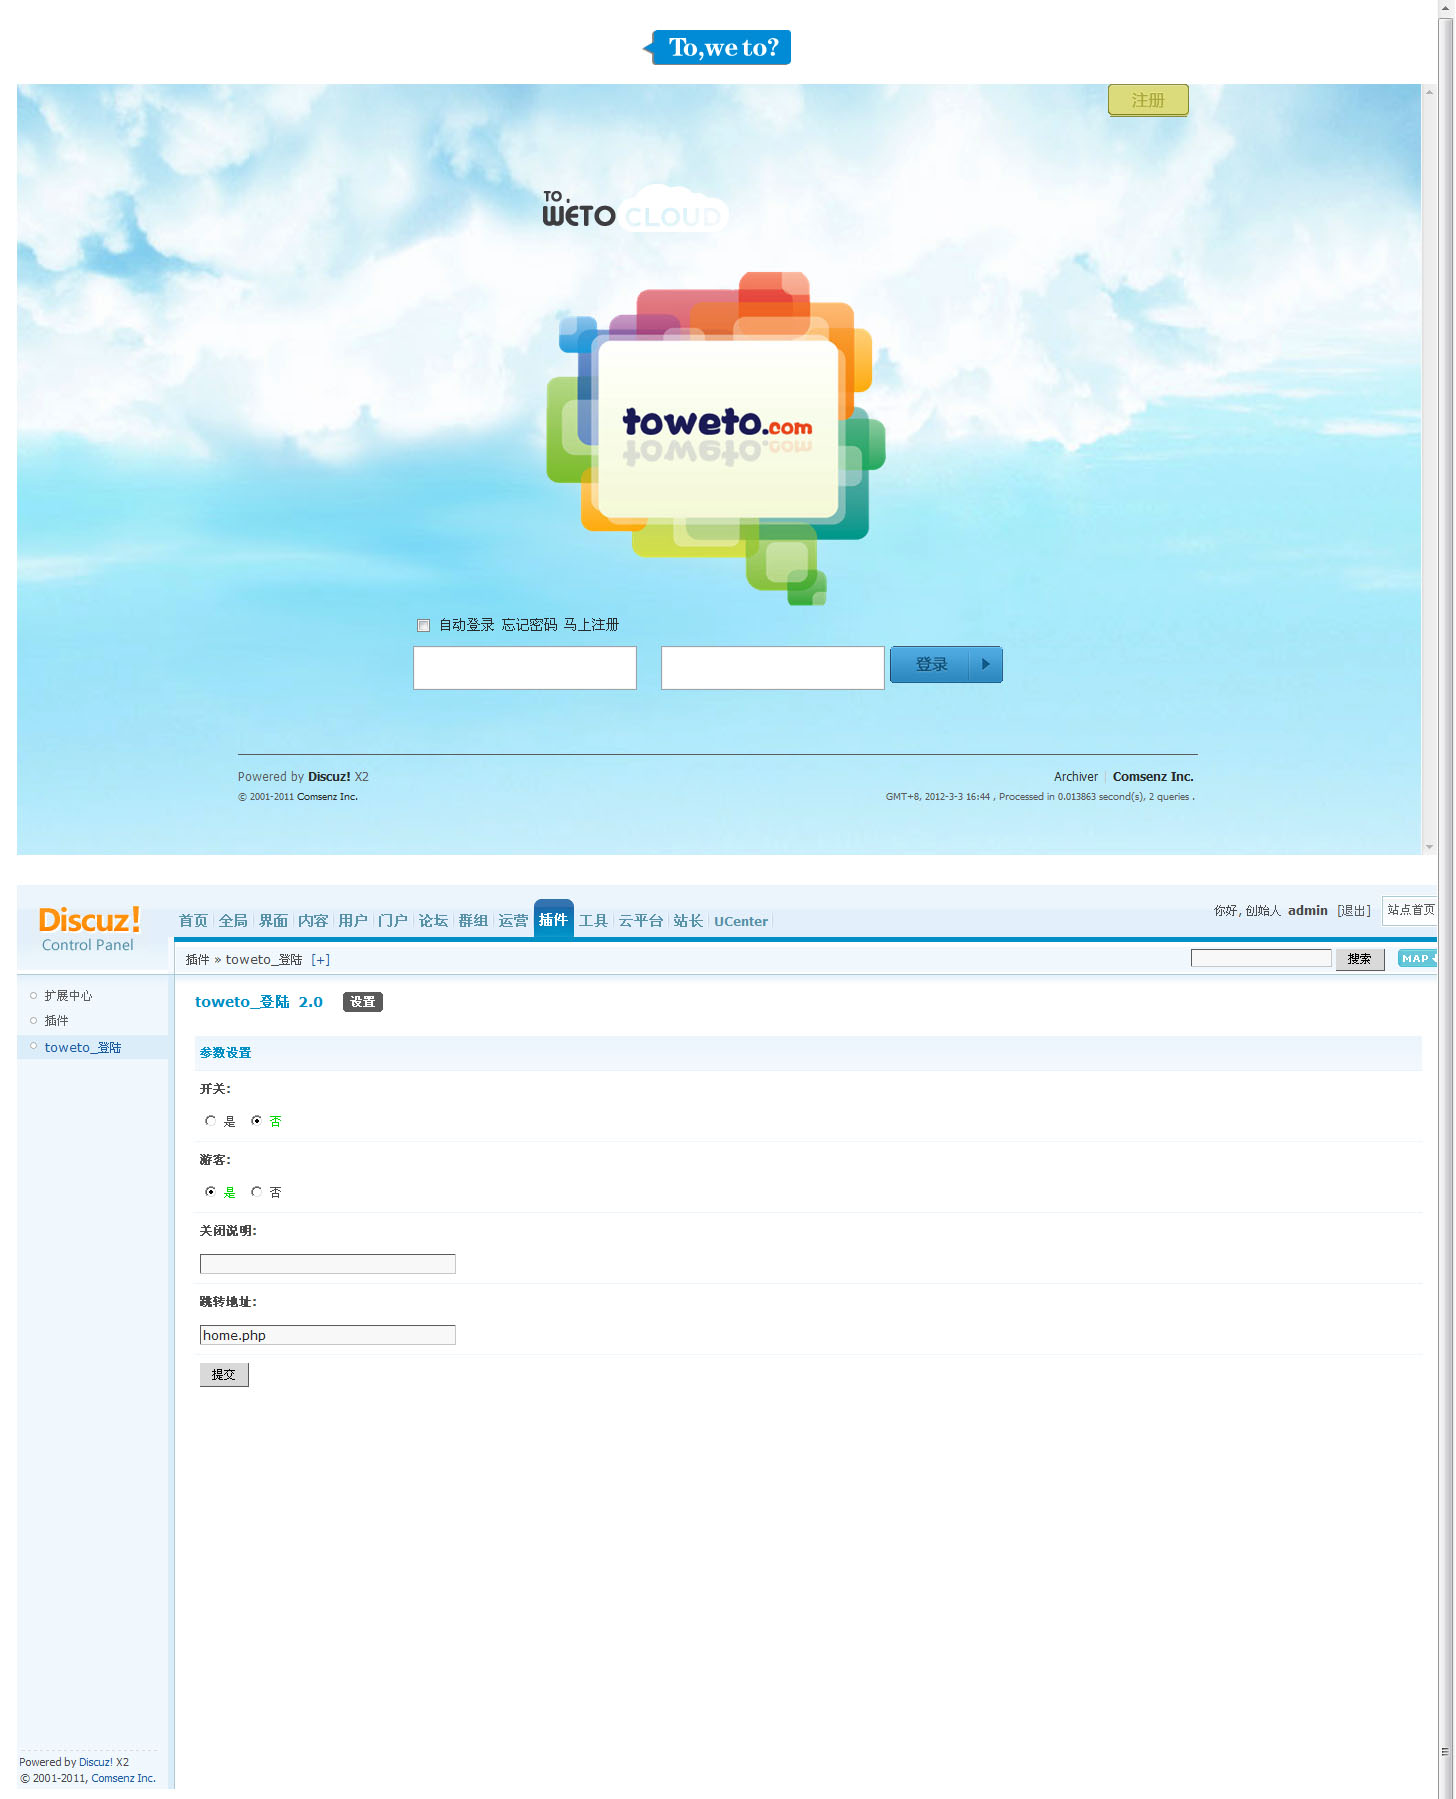1456x1799 pixels.
Task: Set 游客 to 否
Action: (x=257, y=1192)
